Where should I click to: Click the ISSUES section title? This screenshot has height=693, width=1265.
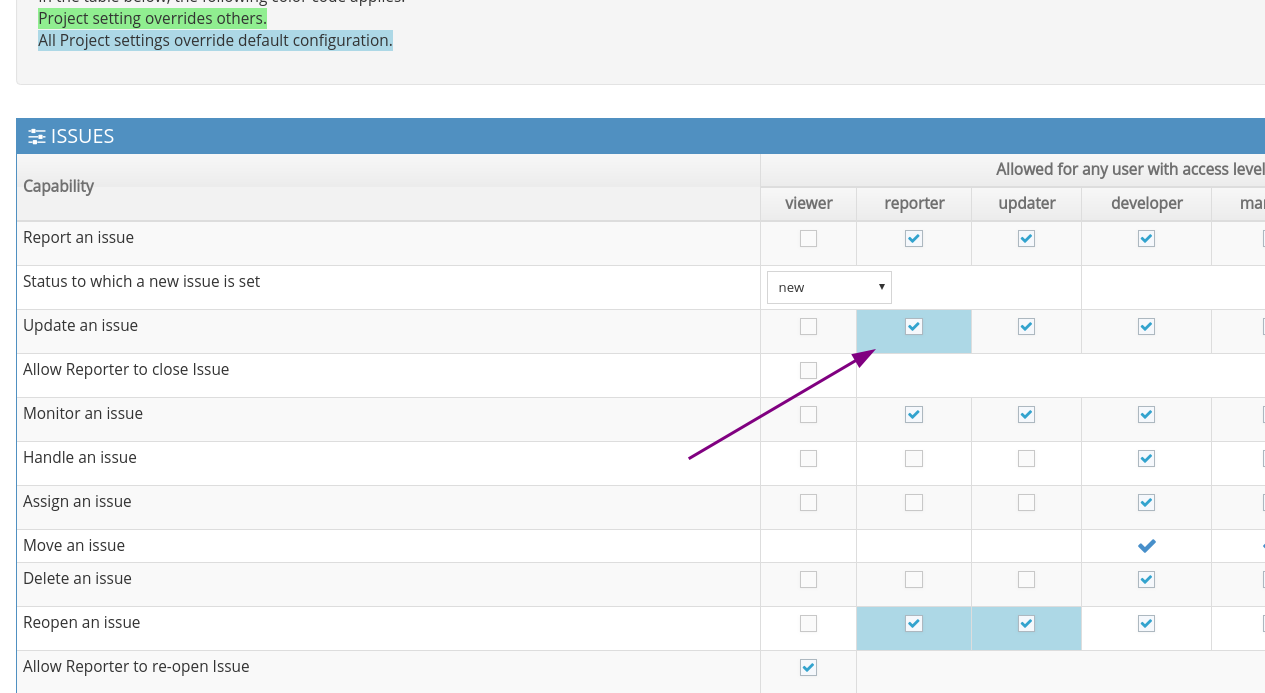click(x=82, y=137)
